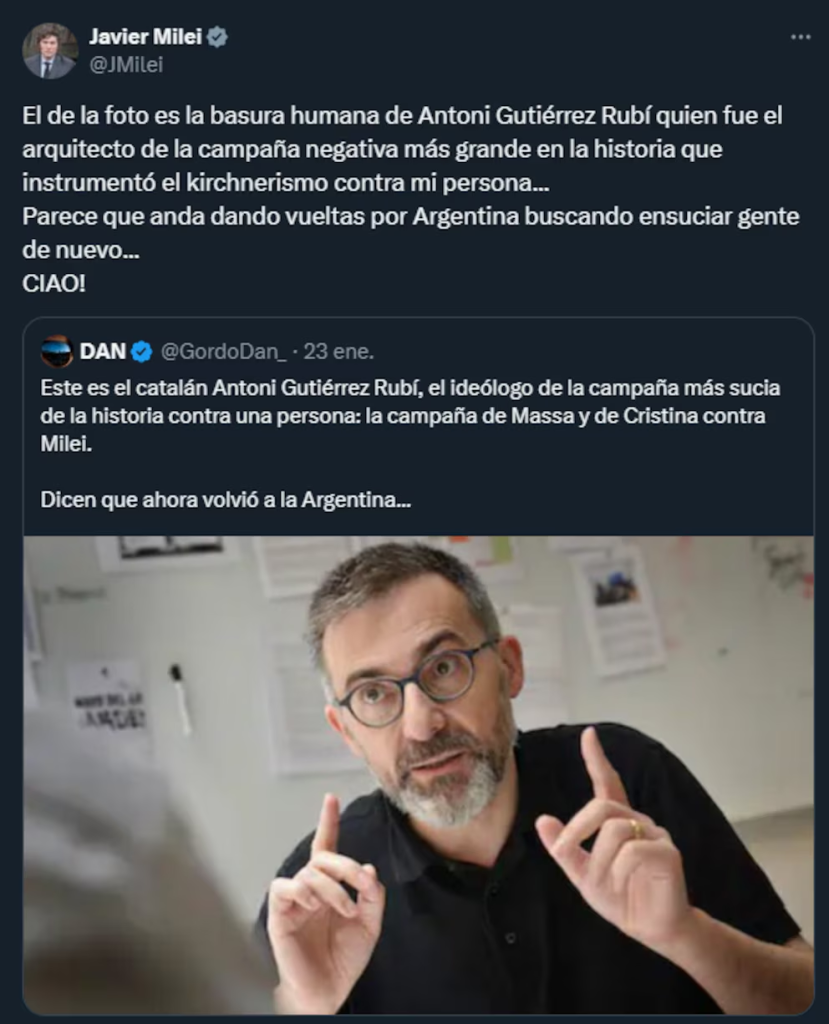This screenshot has width=829, height=1024.
Task: Open DAN's small profile avatar
Action: [57, 351]
